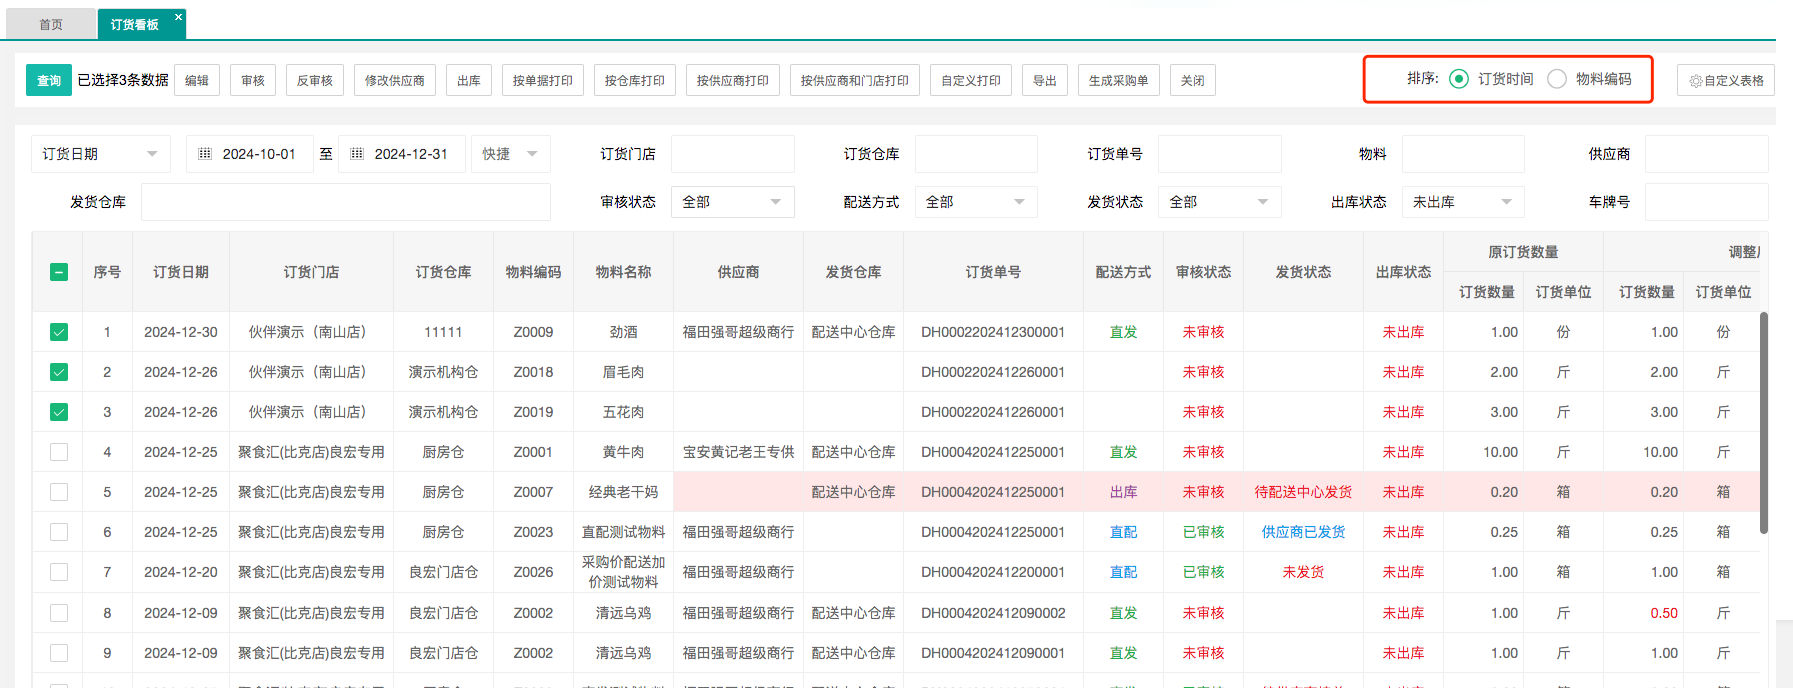Close the 订货看板 tab
Image resolution: width=1793 pixels, height=688 pixels.
pyautogui.click(x=178, y=17)
